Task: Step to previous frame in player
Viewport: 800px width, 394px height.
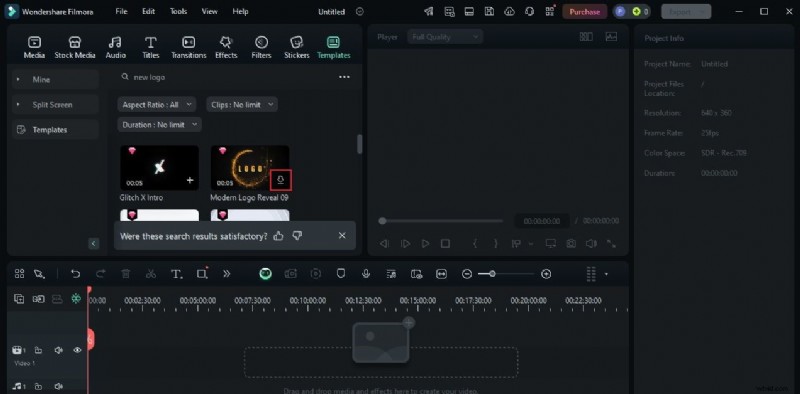Action: pyautogui.click(x=384, y=244)
